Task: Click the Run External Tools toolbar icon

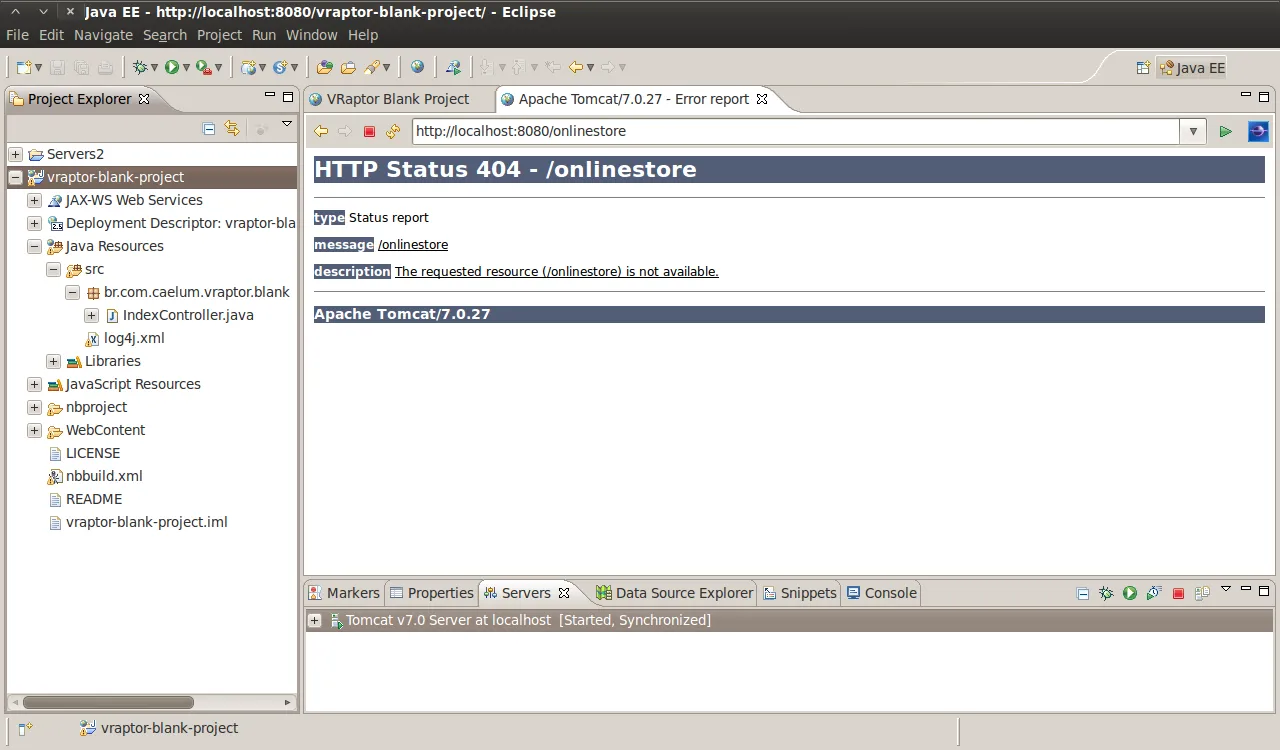Action: pos(203,67)
